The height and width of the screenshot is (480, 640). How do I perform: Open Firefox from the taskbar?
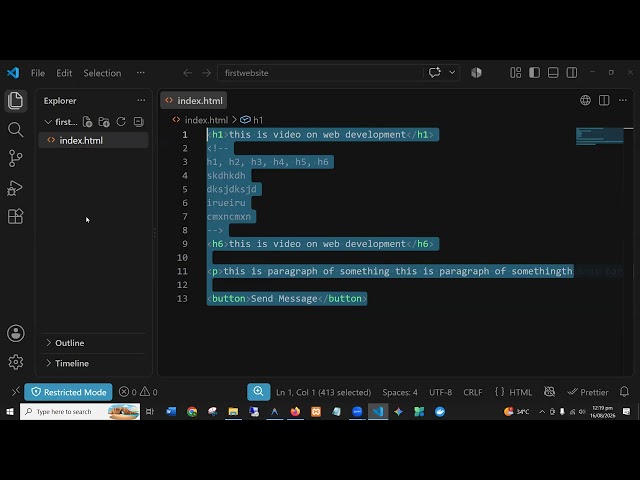295,411
